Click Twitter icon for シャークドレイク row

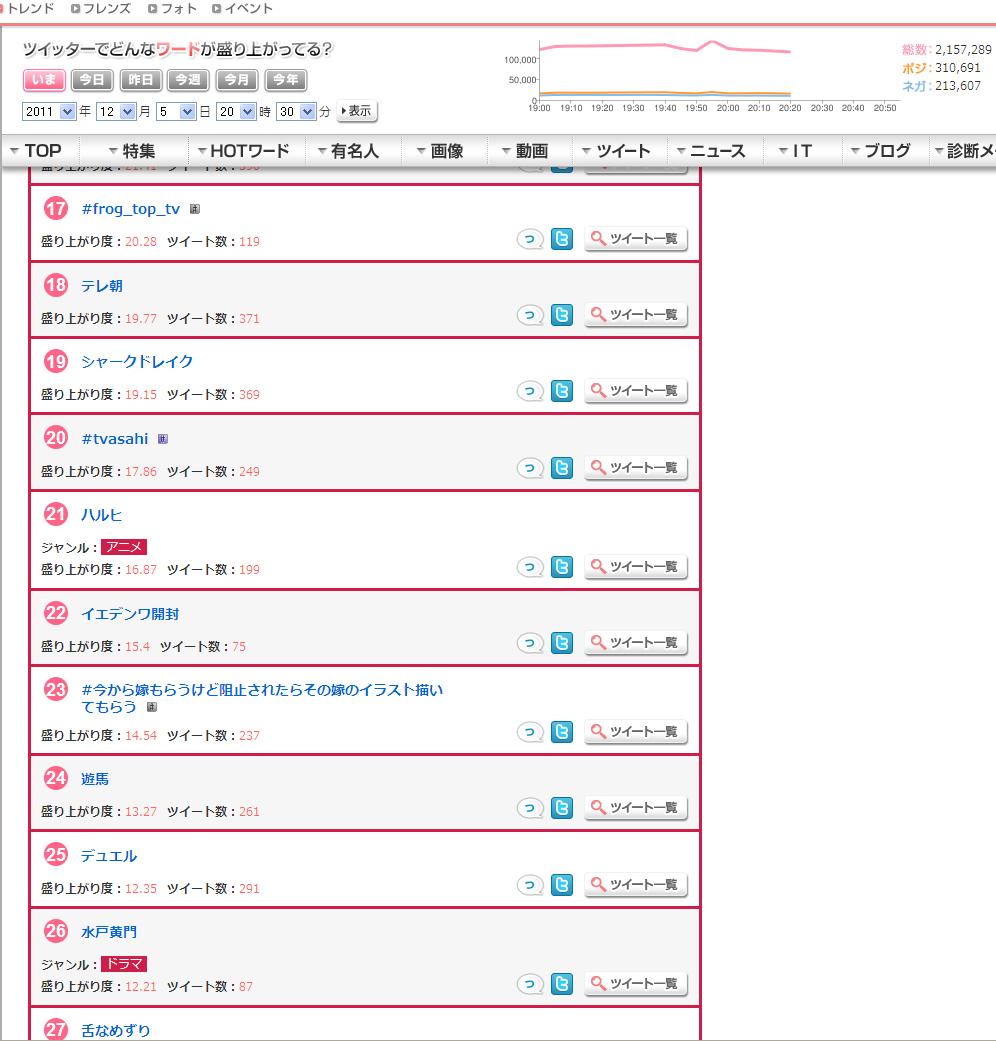(x=562, y=391)
